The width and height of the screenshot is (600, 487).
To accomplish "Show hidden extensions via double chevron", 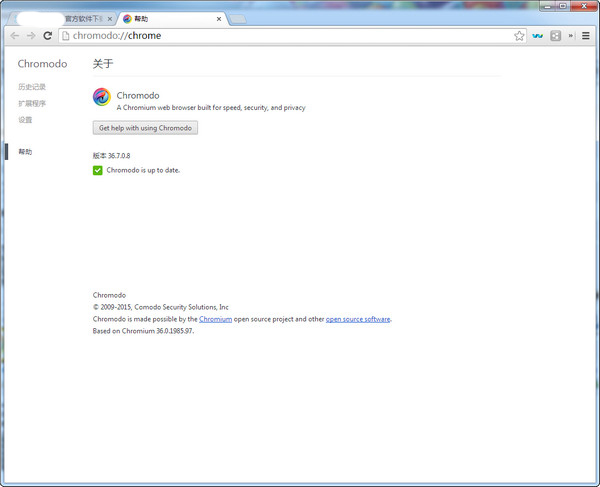I will [x=571, y=36].
